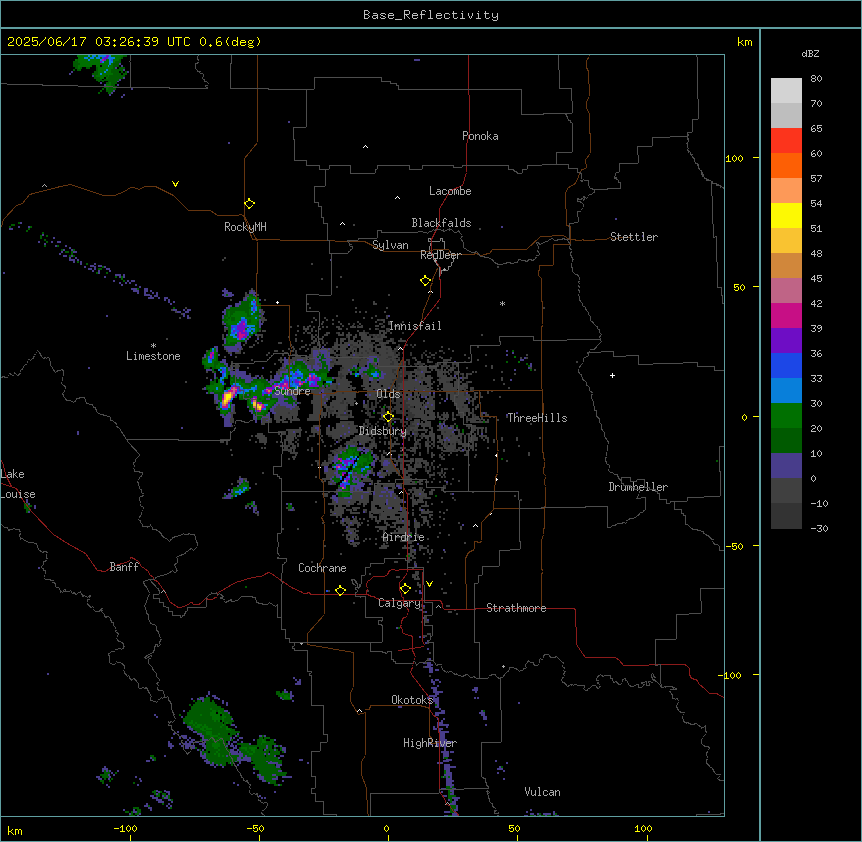Select the Ponoka city label

coord(480,136)
